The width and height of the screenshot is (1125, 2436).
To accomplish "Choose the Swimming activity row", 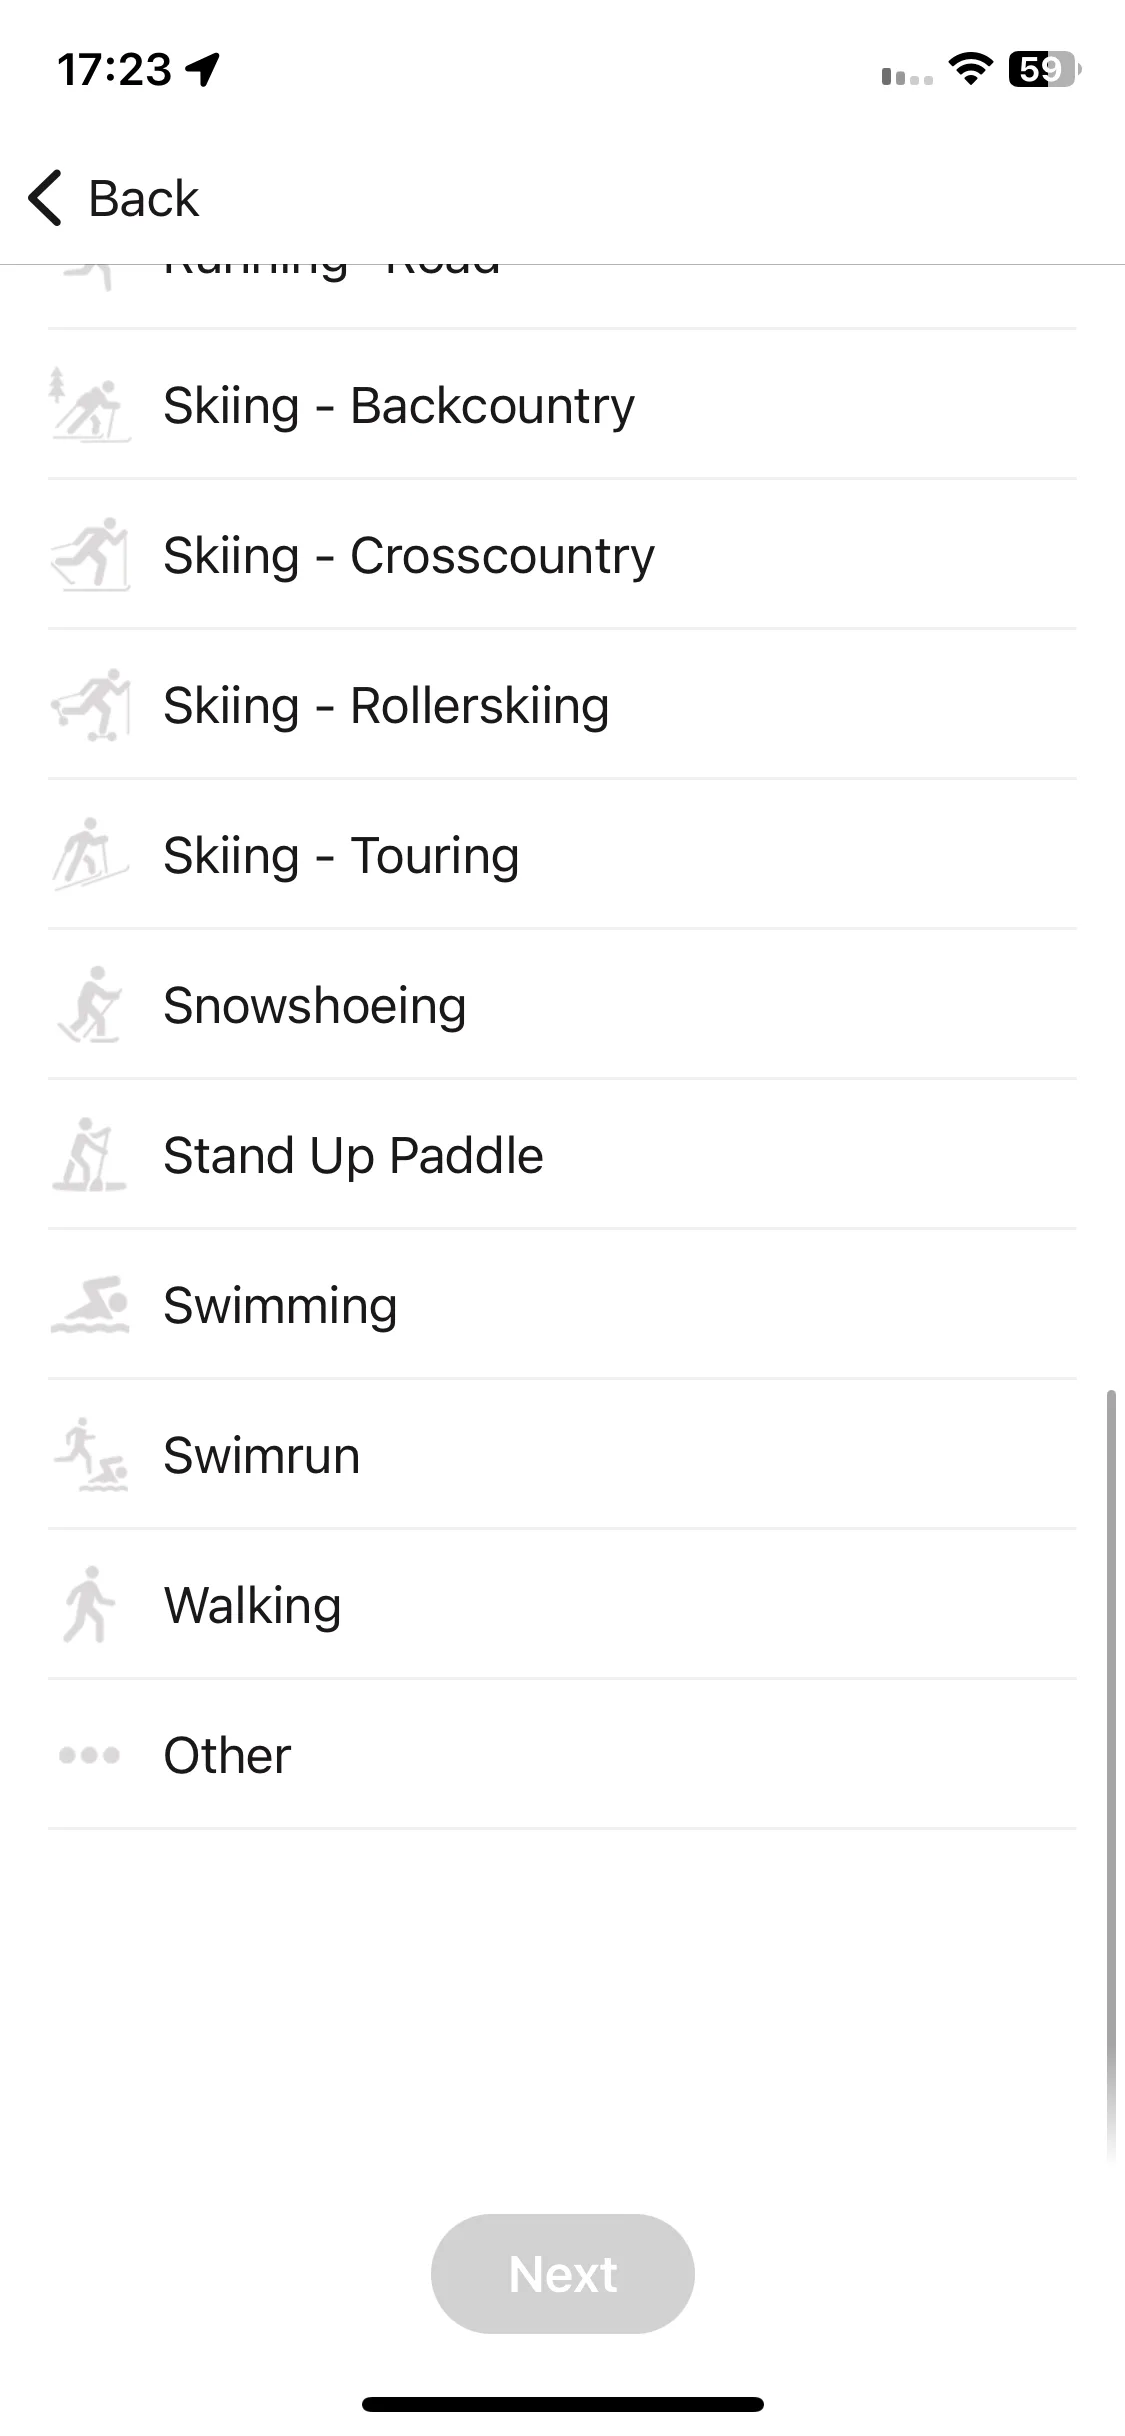I will (562, 1305).
